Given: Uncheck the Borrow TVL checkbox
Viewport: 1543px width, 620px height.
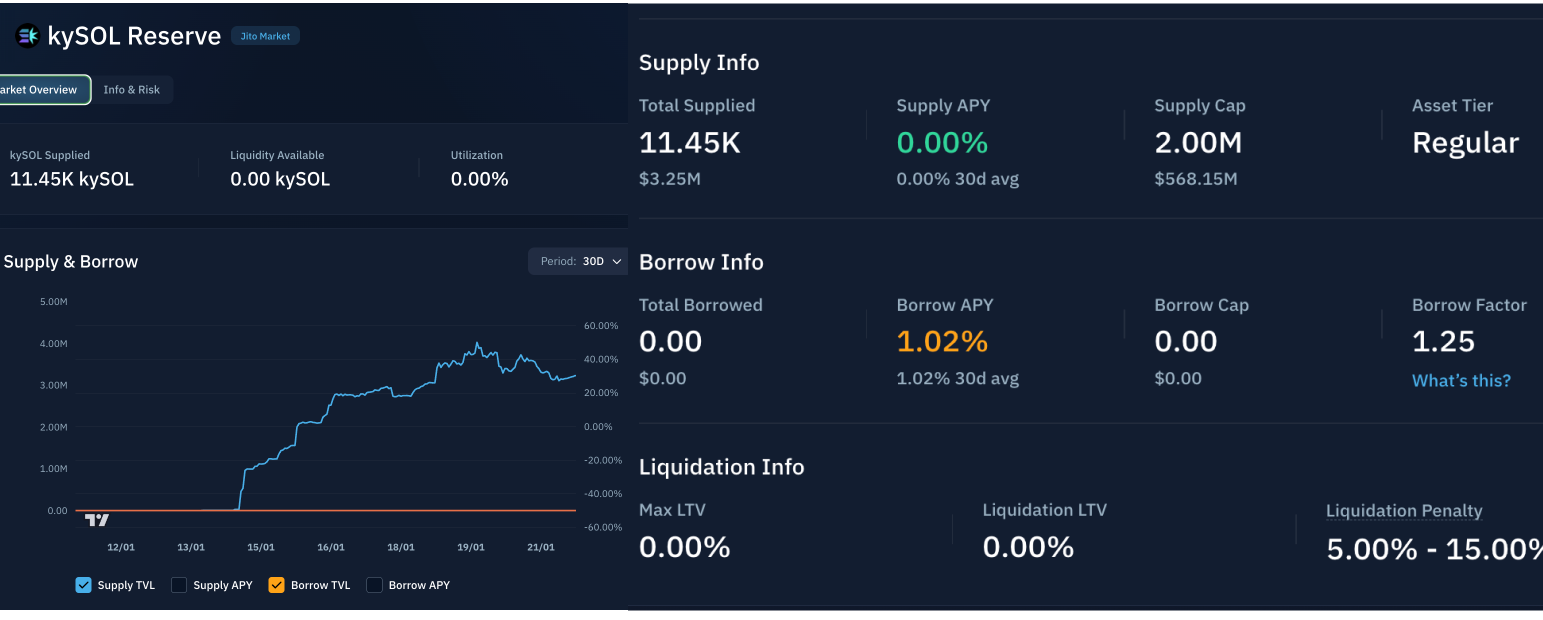Looking at the screenshot, I should pos(277,585).
